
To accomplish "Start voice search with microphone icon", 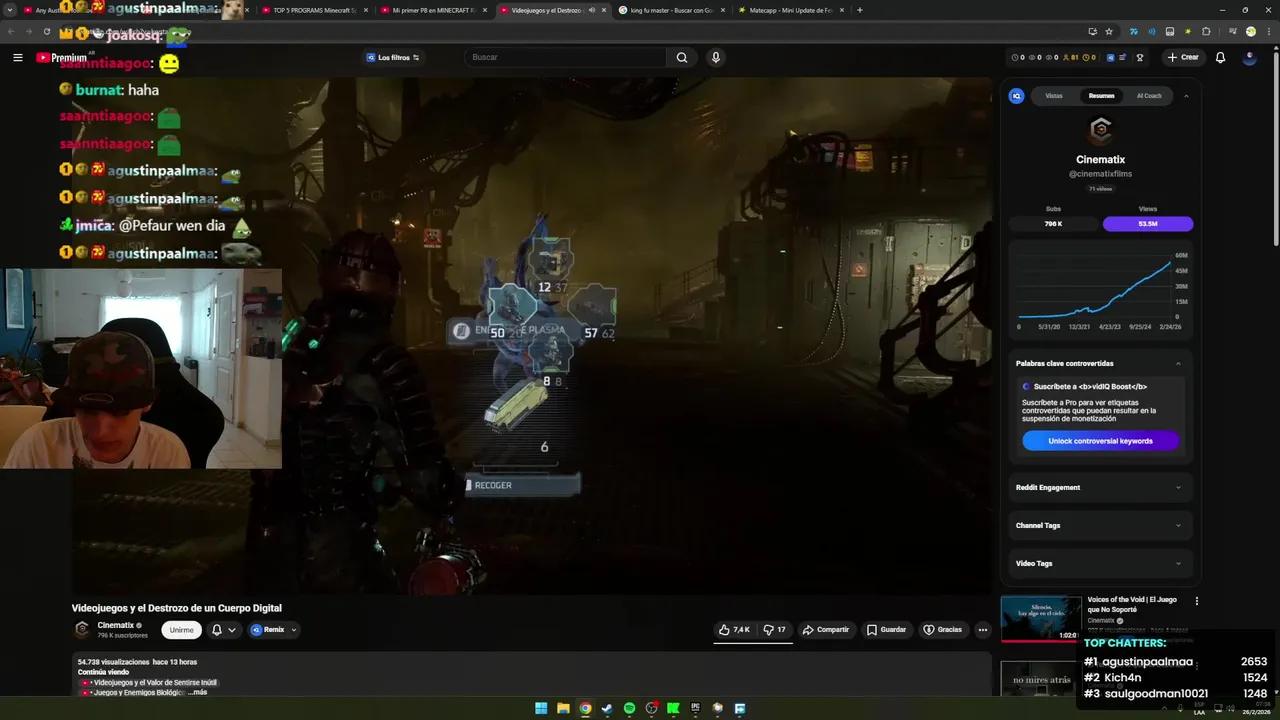I will pyautogui.click(x=715, y=57).
